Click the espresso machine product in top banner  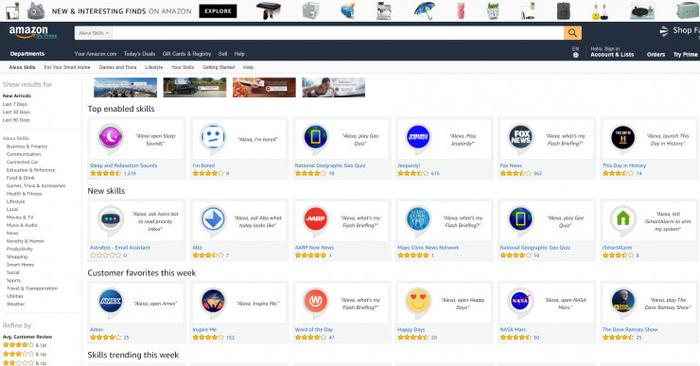(x=383, y=11)
